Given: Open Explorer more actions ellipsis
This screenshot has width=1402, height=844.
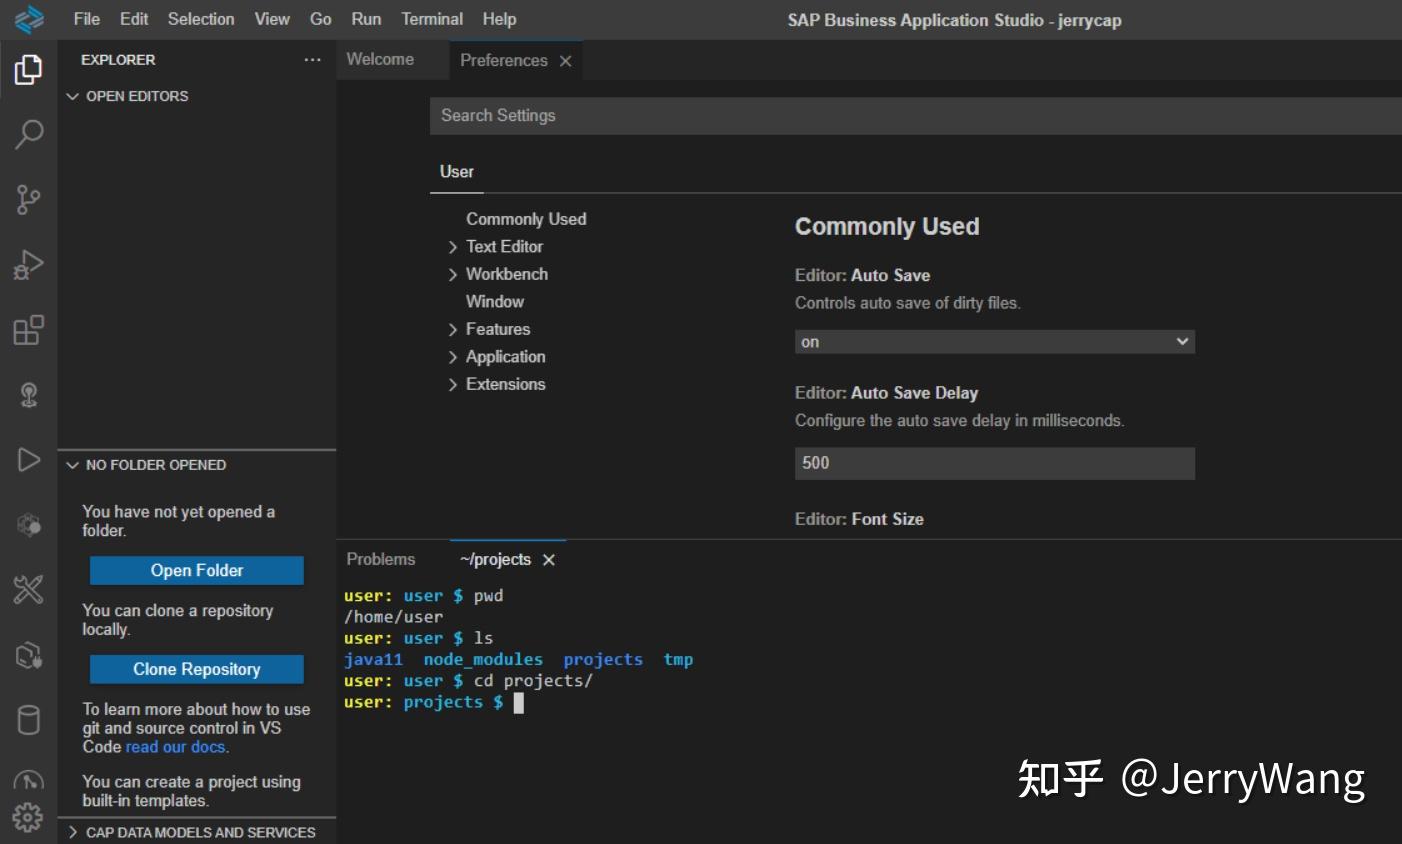Looking at the screenshot, I should (x=313, y=60).
